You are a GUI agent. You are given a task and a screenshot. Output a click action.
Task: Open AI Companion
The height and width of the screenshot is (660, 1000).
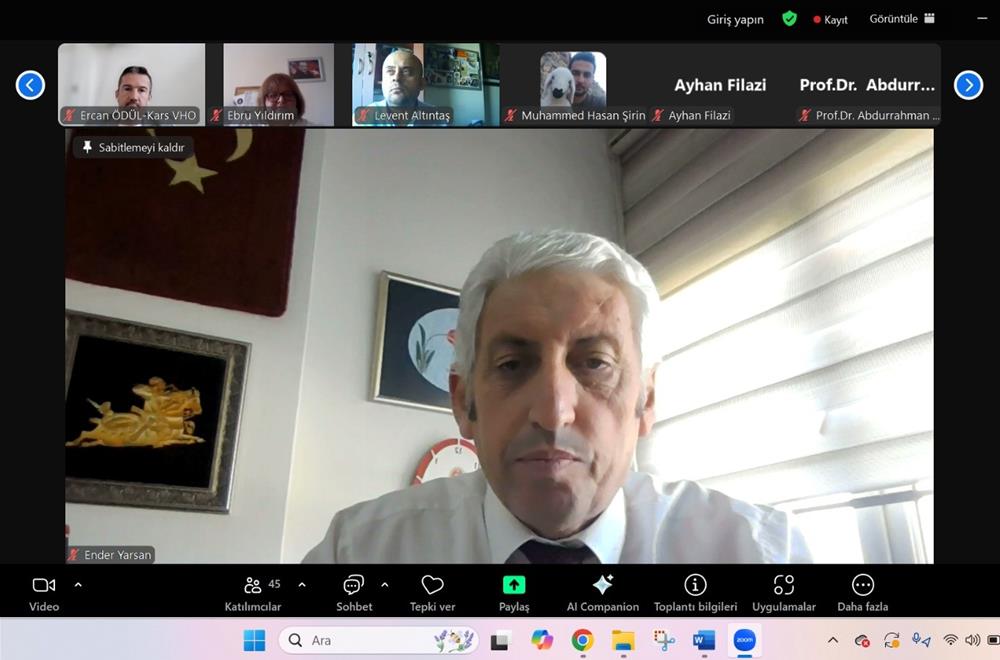(602, 591)
